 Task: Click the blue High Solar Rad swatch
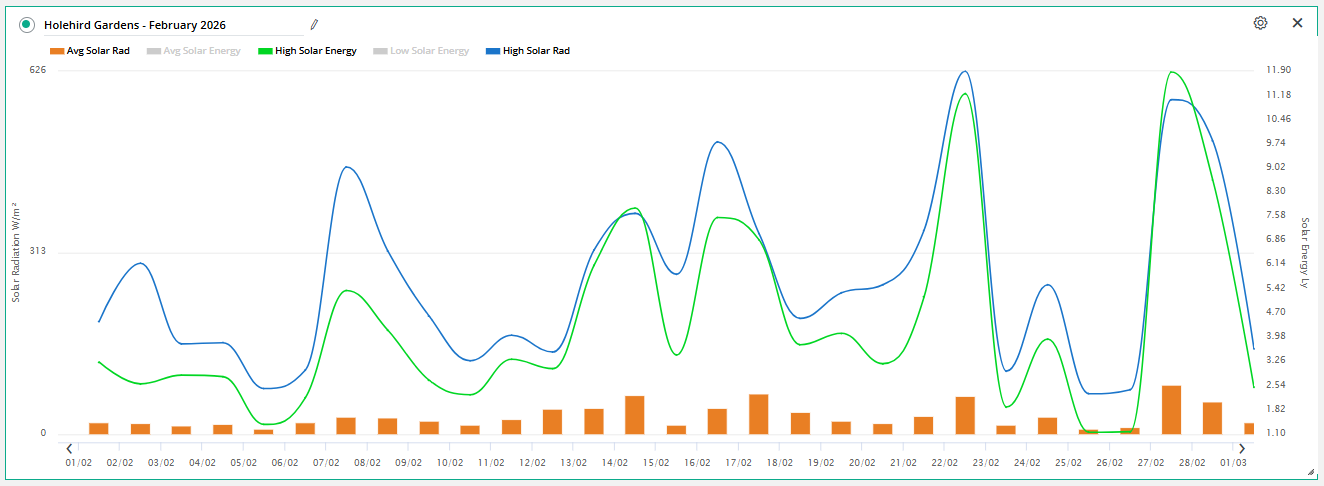(492, 51)
